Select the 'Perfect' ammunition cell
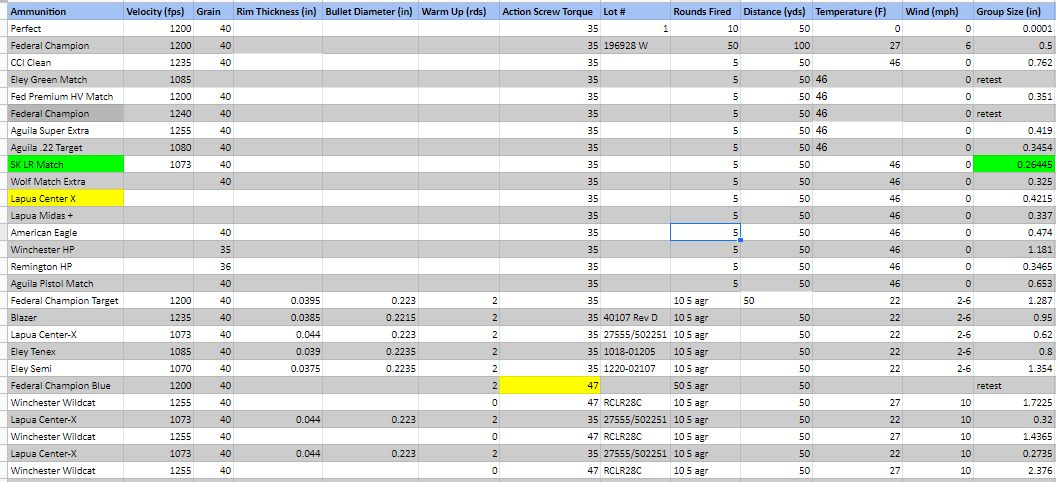The width and height of the screenshot is (1056, 482). click(x=67, y=29)
